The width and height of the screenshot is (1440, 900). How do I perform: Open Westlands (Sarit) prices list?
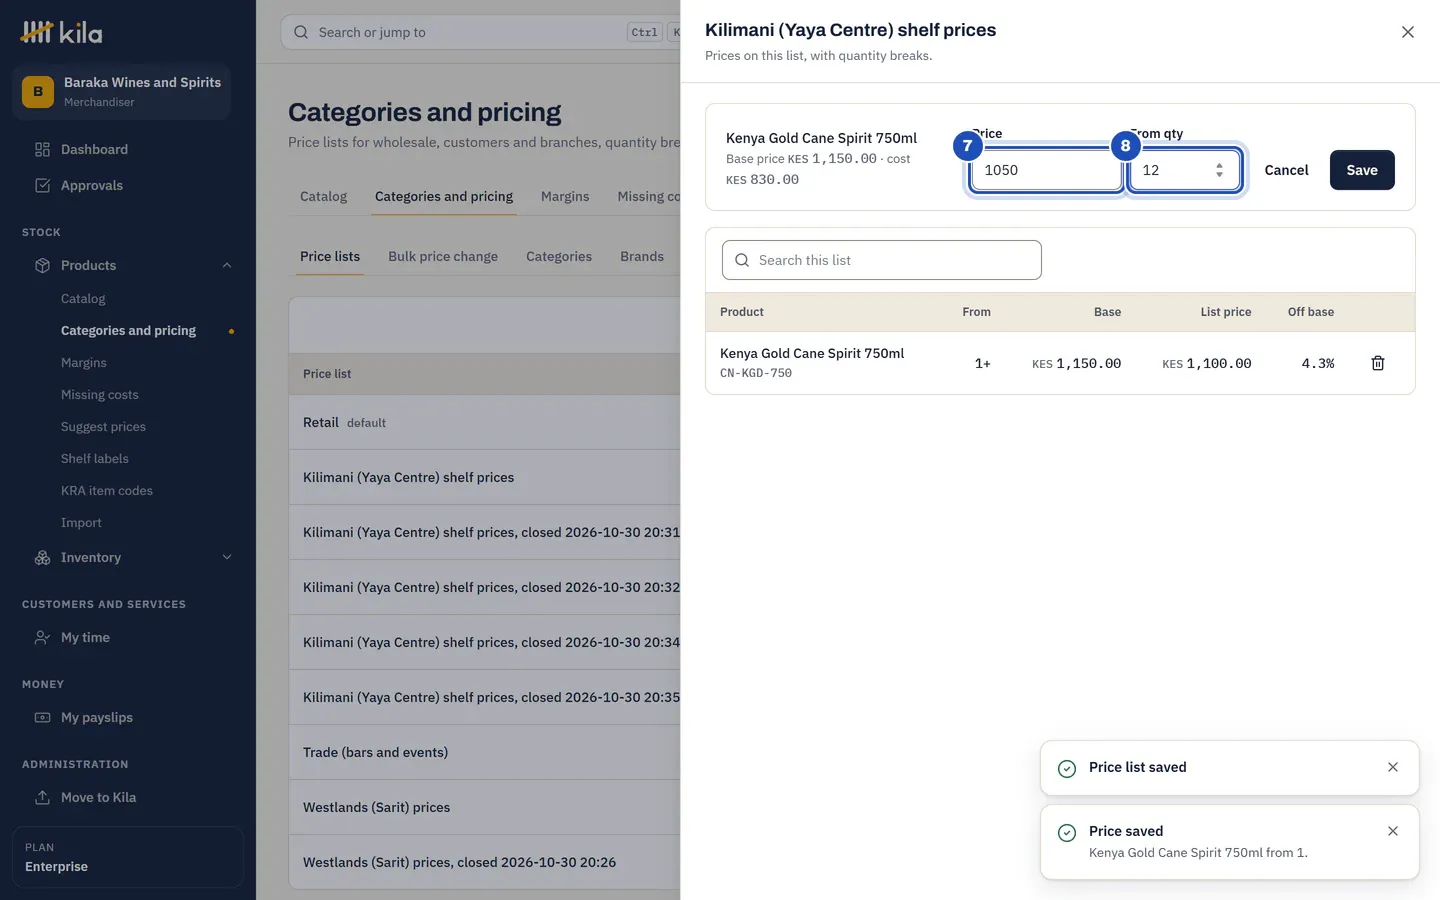(x=485, y=807)
